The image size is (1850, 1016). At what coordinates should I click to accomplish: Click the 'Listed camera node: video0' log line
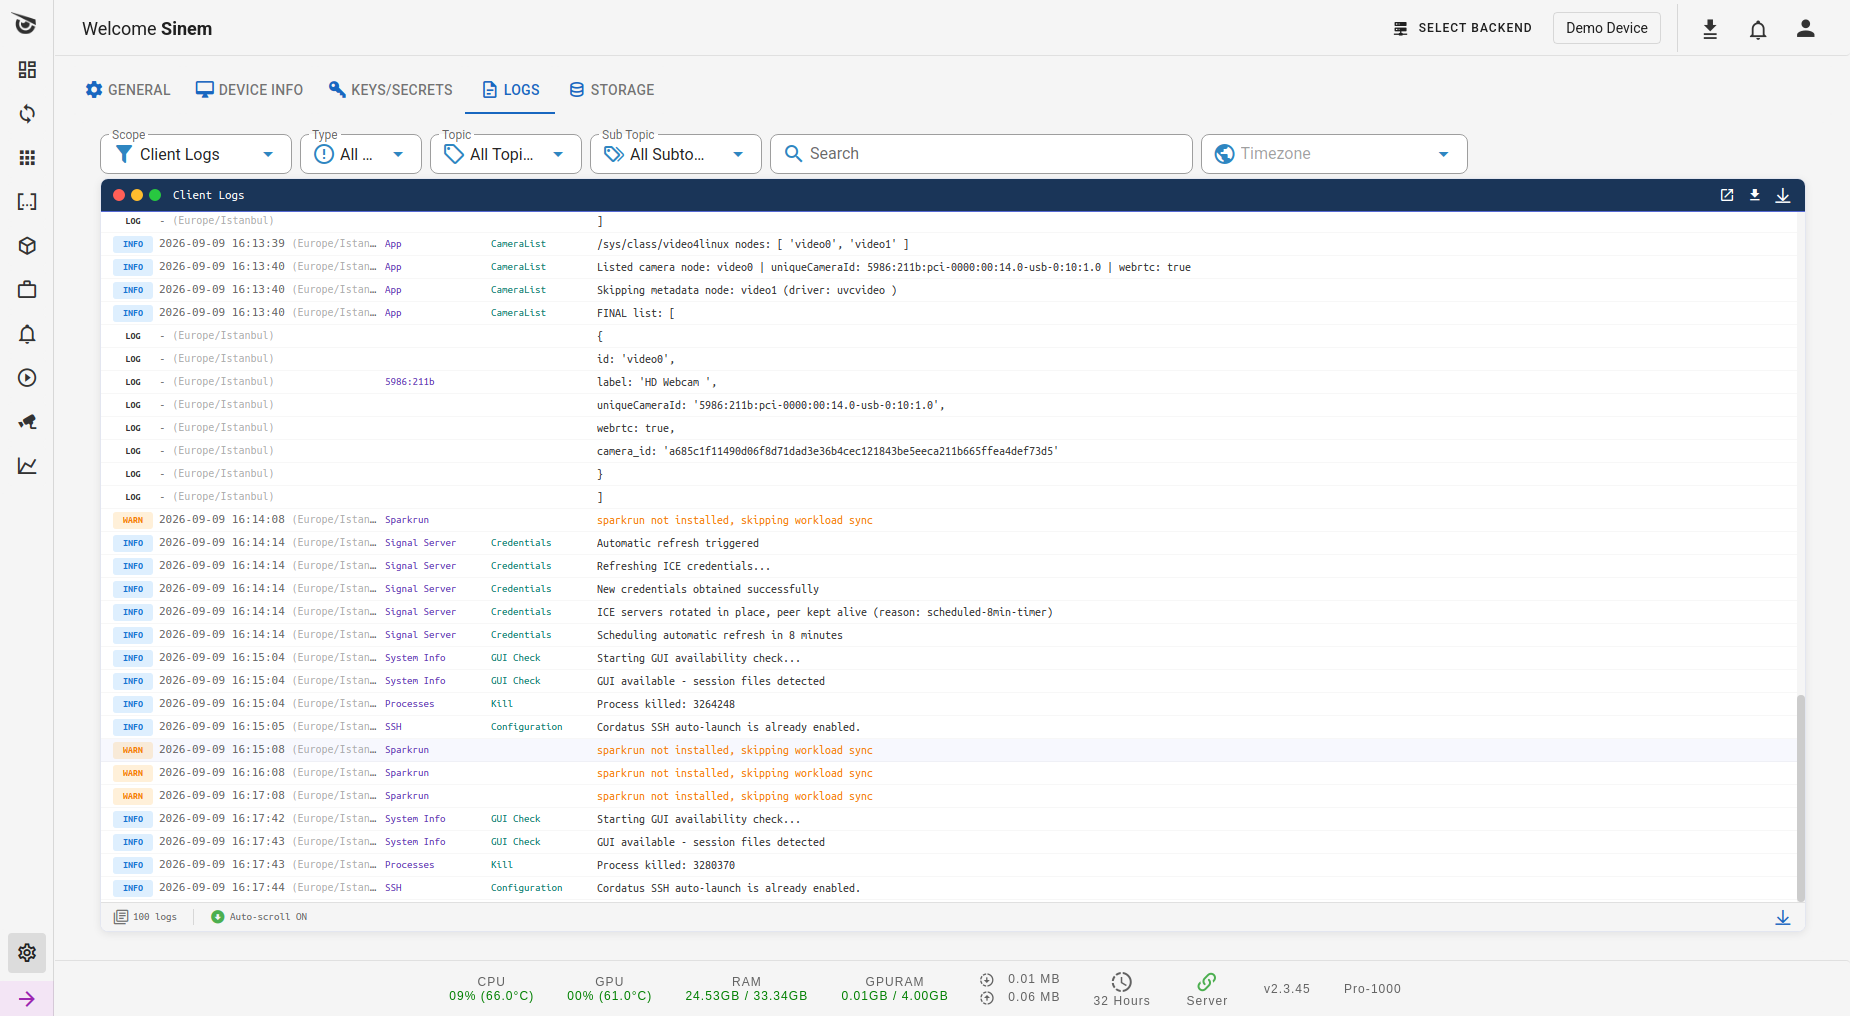click(894, 267)
